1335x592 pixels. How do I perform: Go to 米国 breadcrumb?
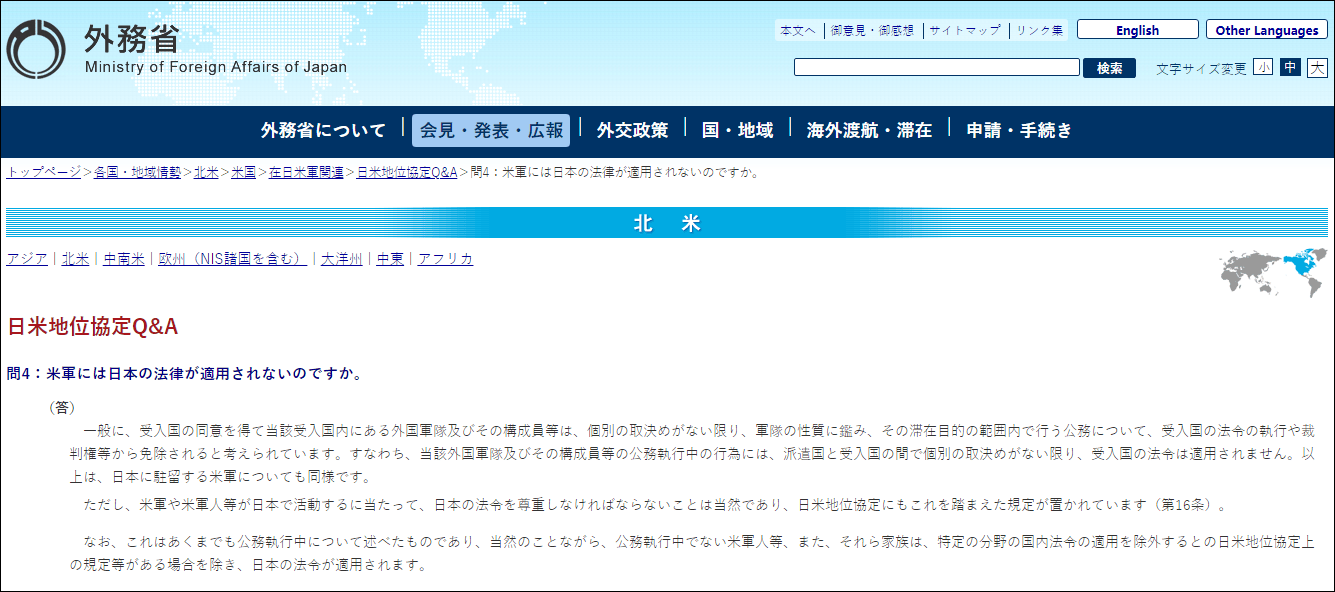pos(243,172)
